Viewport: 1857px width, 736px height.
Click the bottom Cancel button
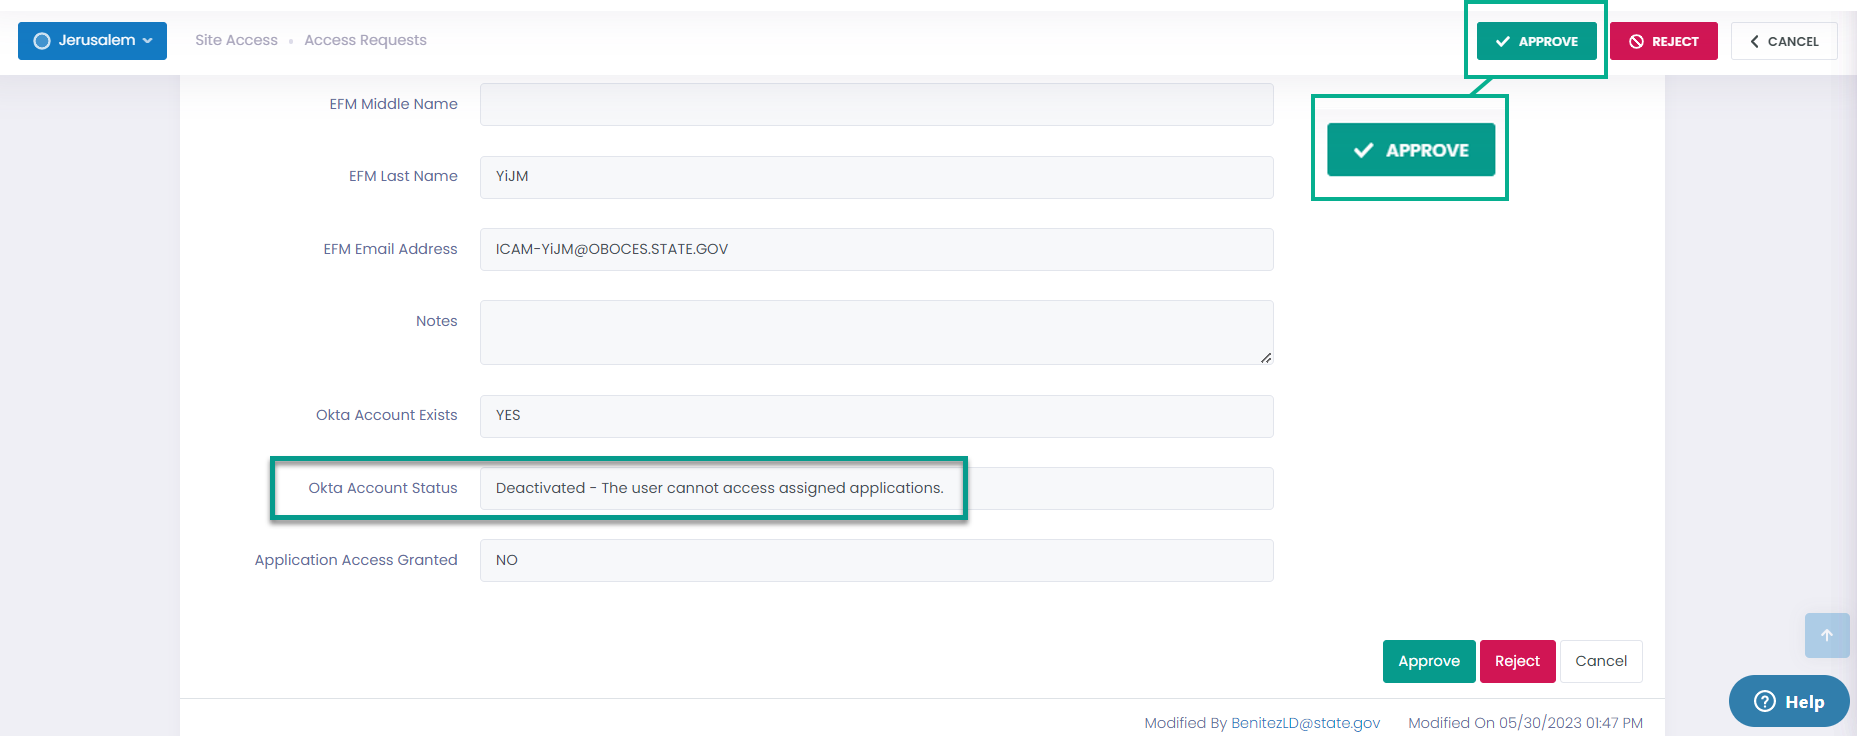1601,661
